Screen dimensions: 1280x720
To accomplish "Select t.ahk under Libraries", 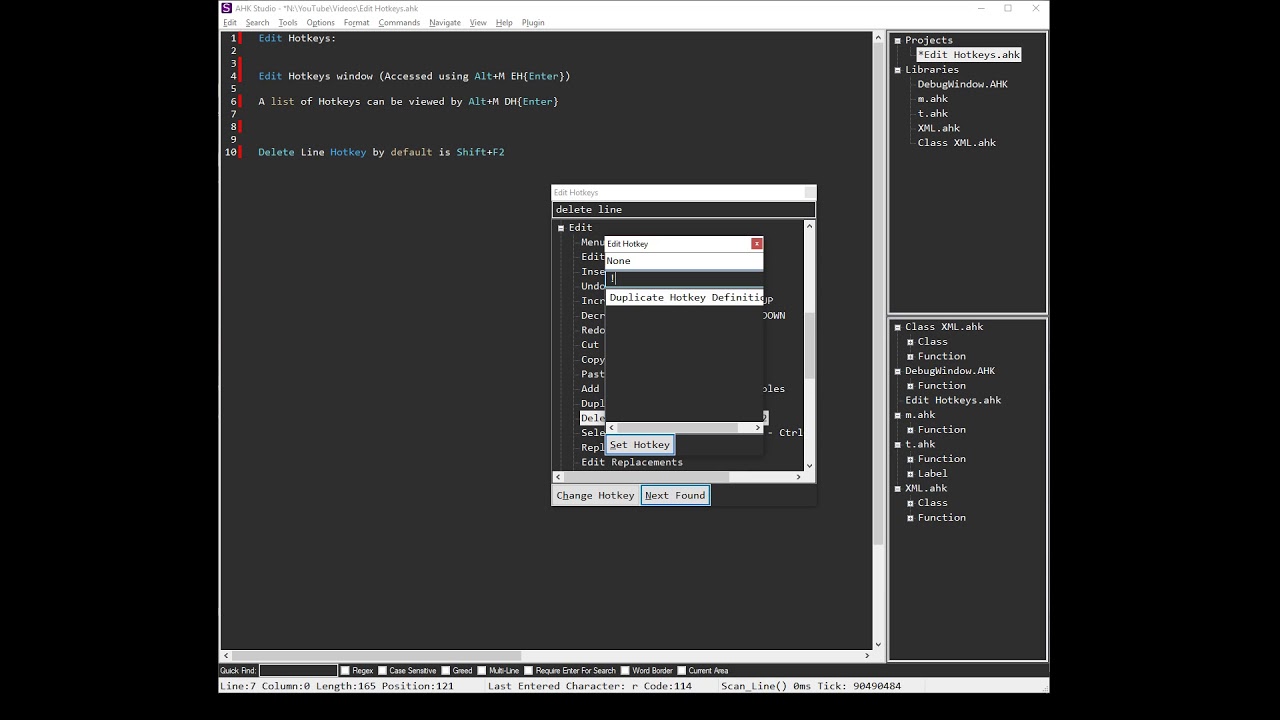I will [932, 113].
